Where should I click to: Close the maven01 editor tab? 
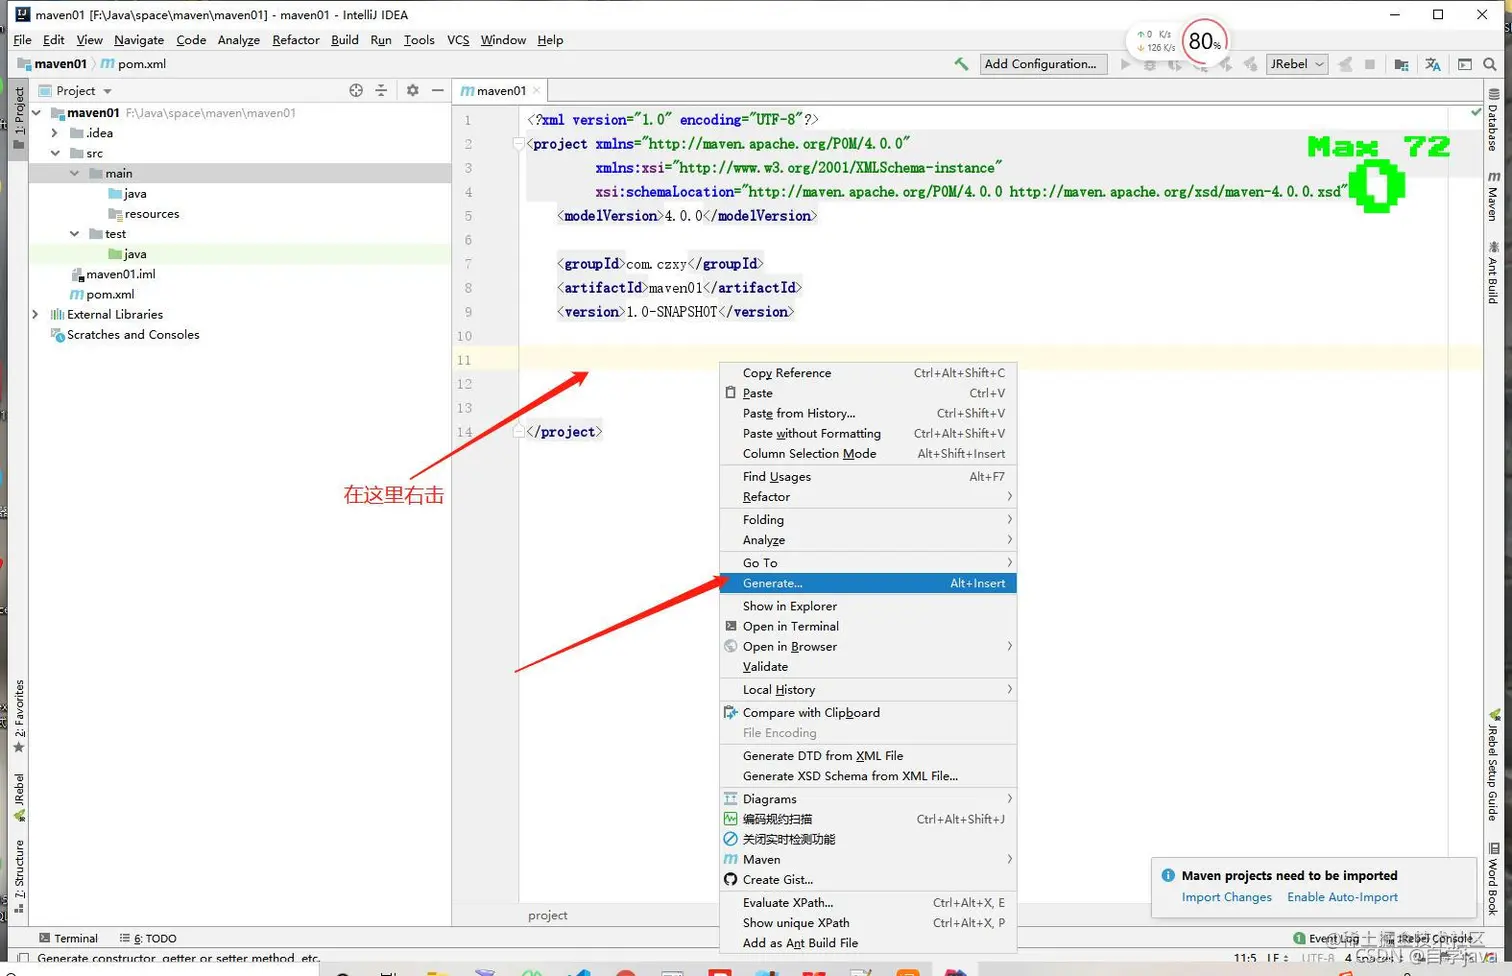(x=537, y=90)
